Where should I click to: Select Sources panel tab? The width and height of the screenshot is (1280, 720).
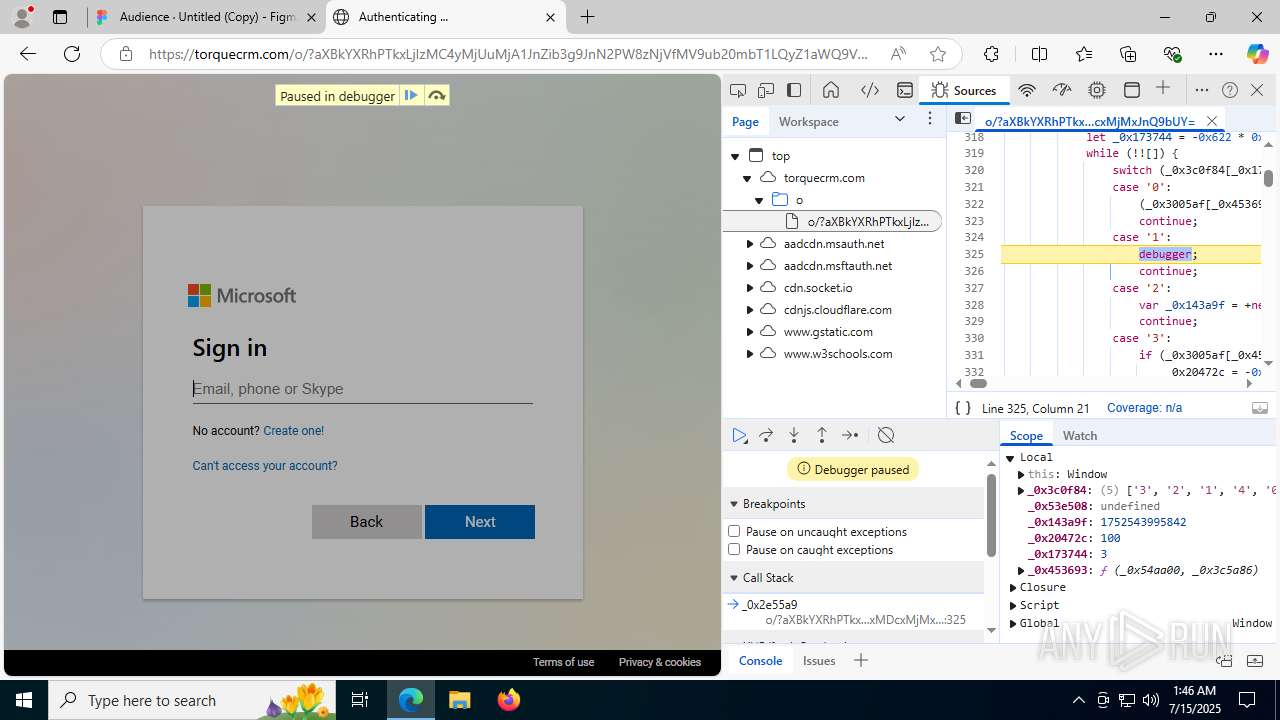pos(964,90)
